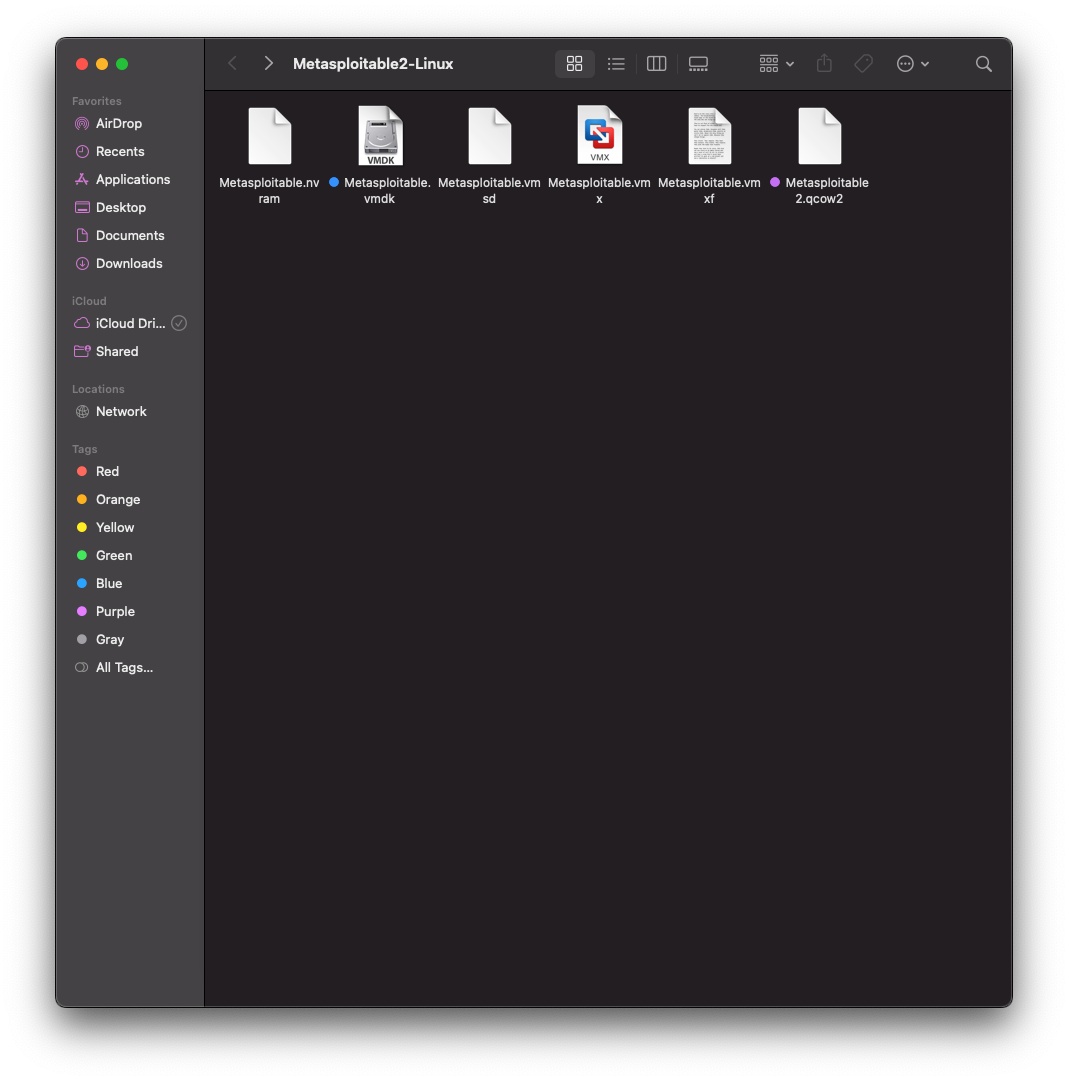
Task: Switch to list view mode
Action: click(x=616, y=64)
